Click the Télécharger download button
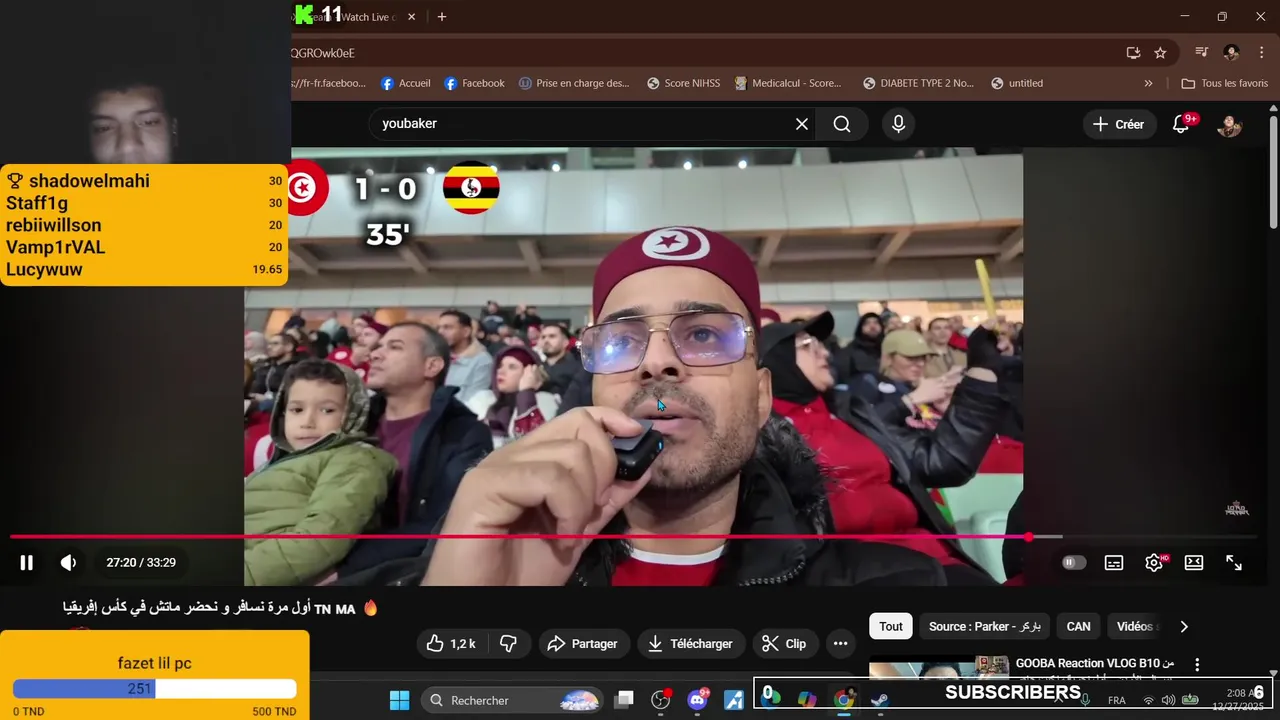The image size is (1280, 720). 690,644
